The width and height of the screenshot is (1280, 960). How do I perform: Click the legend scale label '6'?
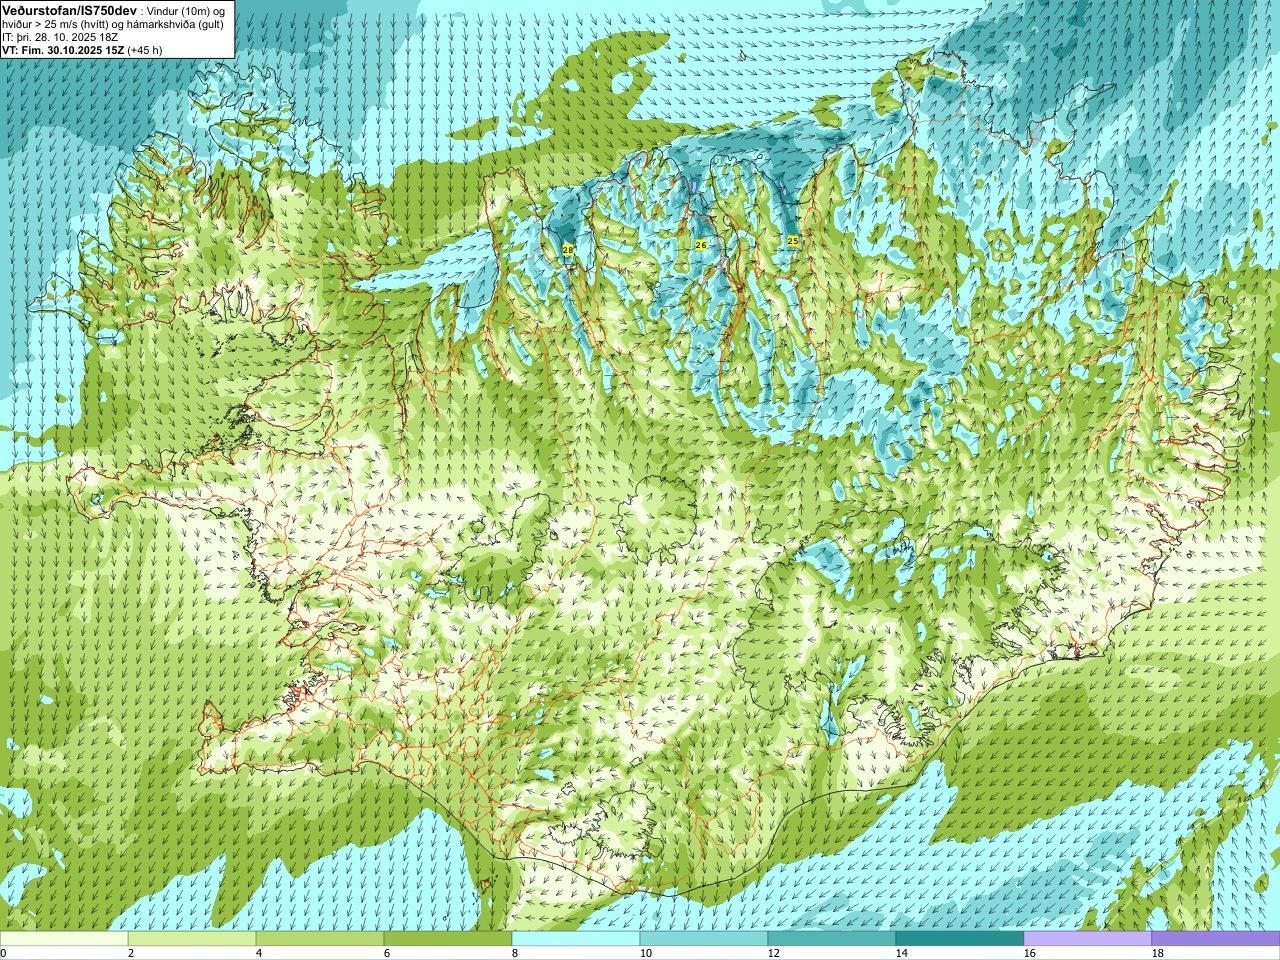tap(387, 954)
